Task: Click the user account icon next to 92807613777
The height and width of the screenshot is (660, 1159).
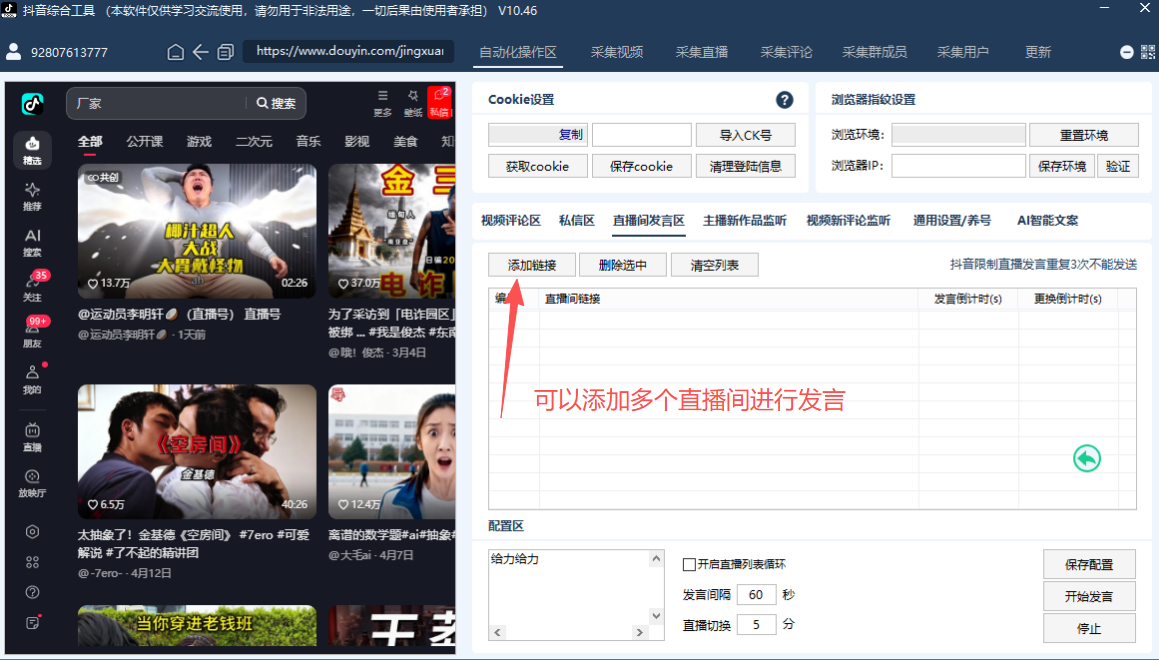Action: (x=13, y=52)
